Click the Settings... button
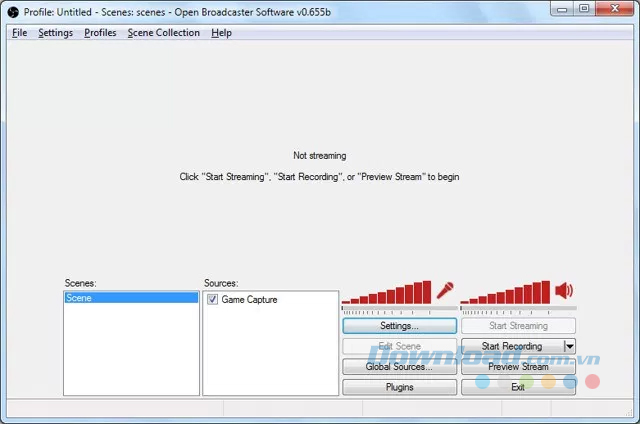640x424 pixels. click(400, 326)
